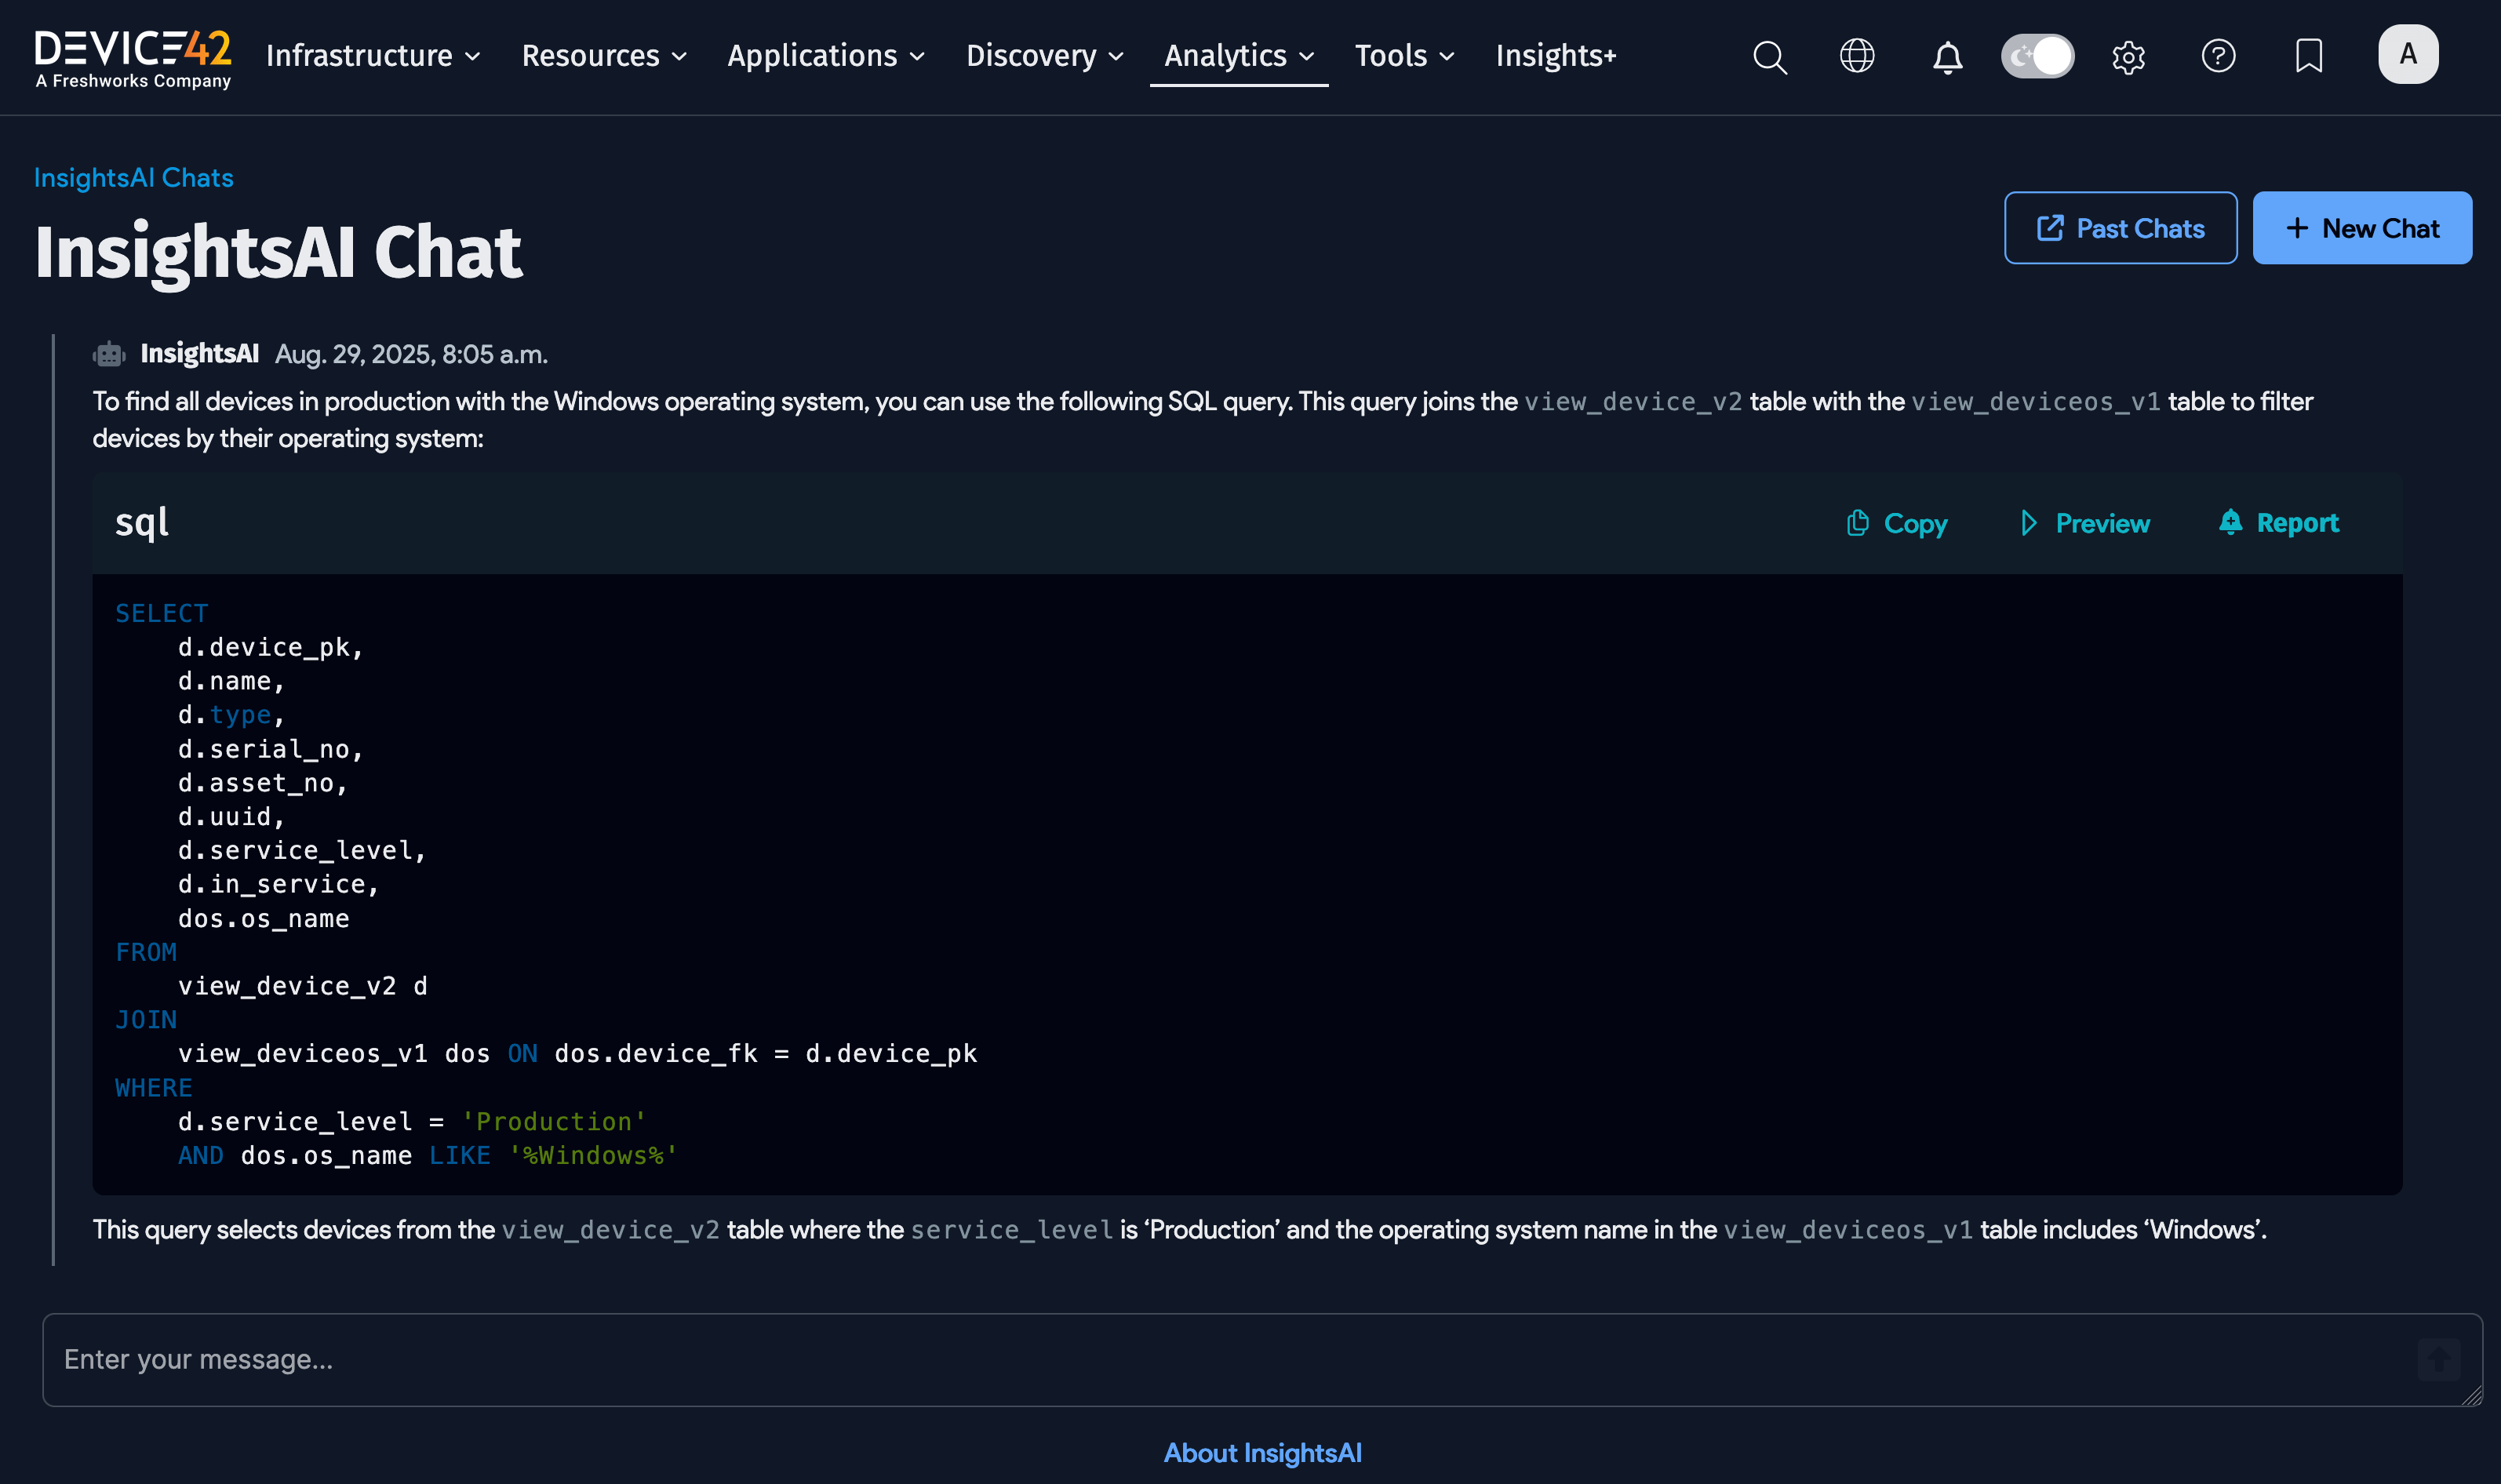
Task: Toggle the dark mode switch
Action: click(2037, 56)
